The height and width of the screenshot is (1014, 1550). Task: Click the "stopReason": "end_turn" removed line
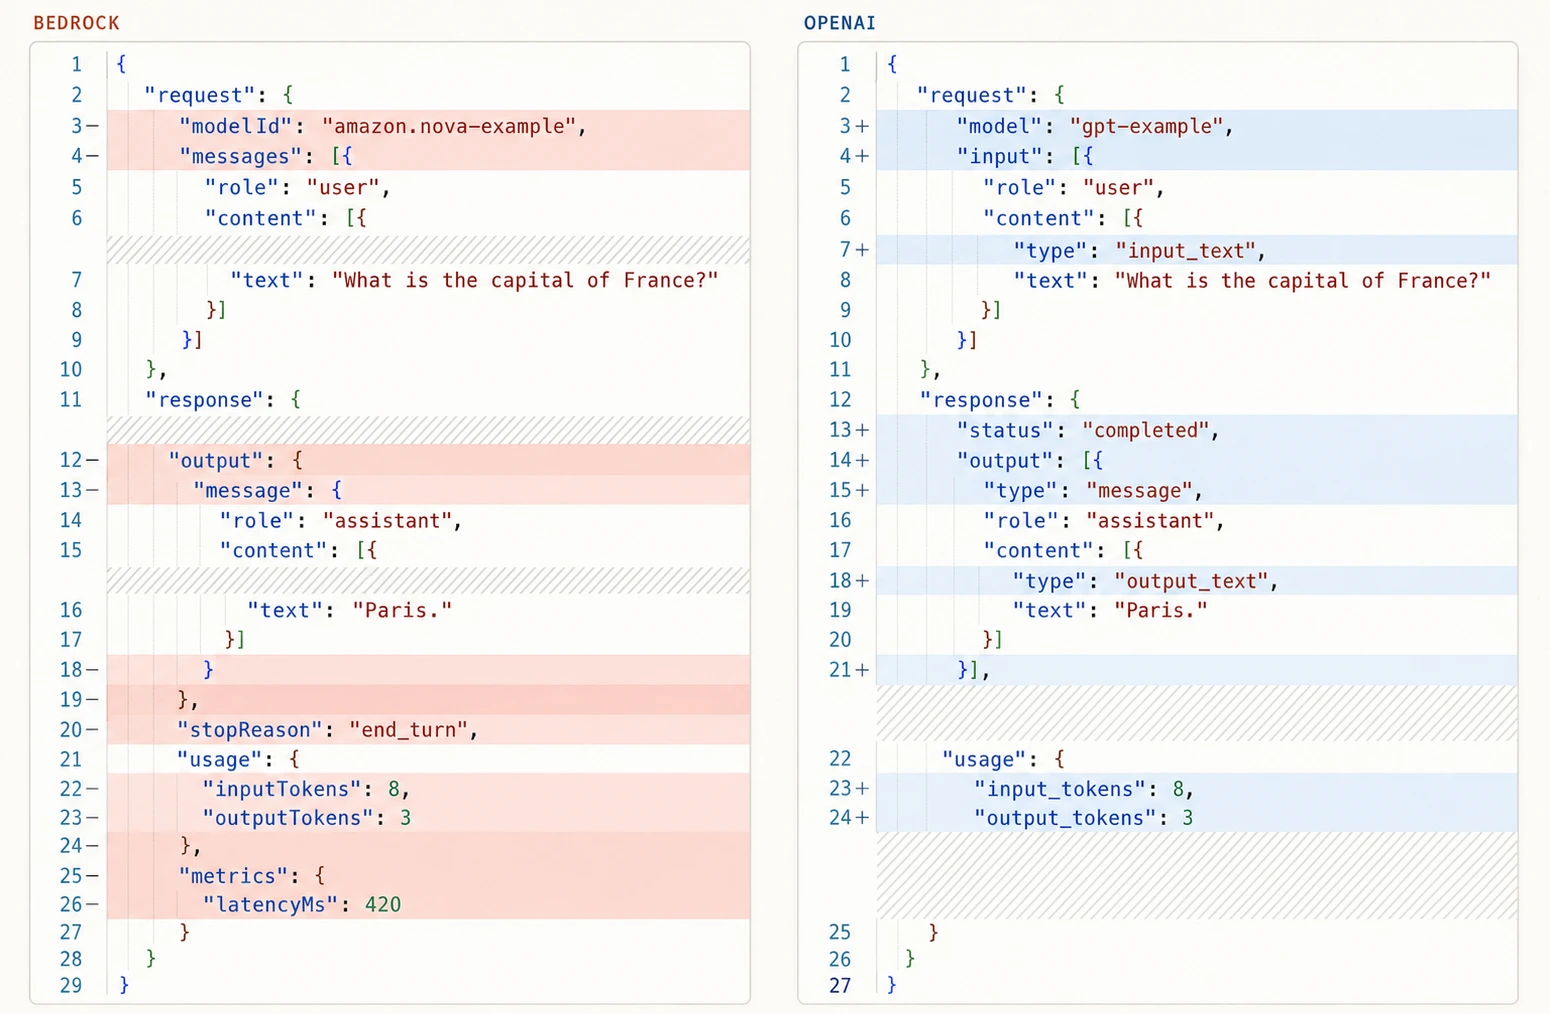(x=428, y=730)
